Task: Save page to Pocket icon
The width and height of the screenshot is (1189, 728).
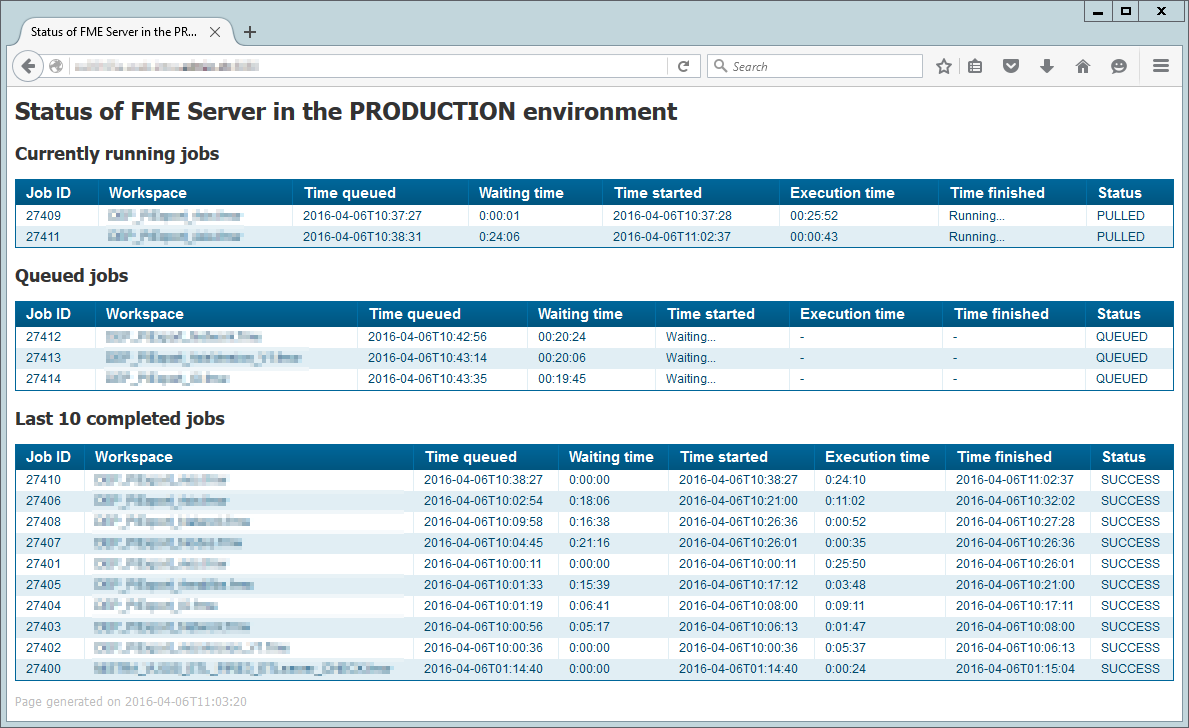Action: click(x=1011, y=67)
